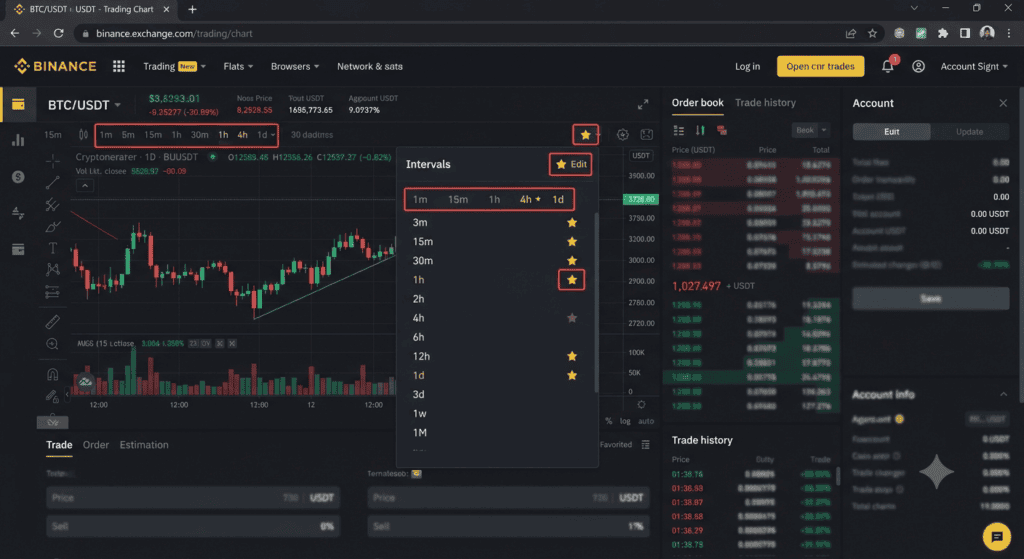The height and width of the screenshot is (559, 1024).
Task: Open the chat support bubble
Action: point(997,537)
